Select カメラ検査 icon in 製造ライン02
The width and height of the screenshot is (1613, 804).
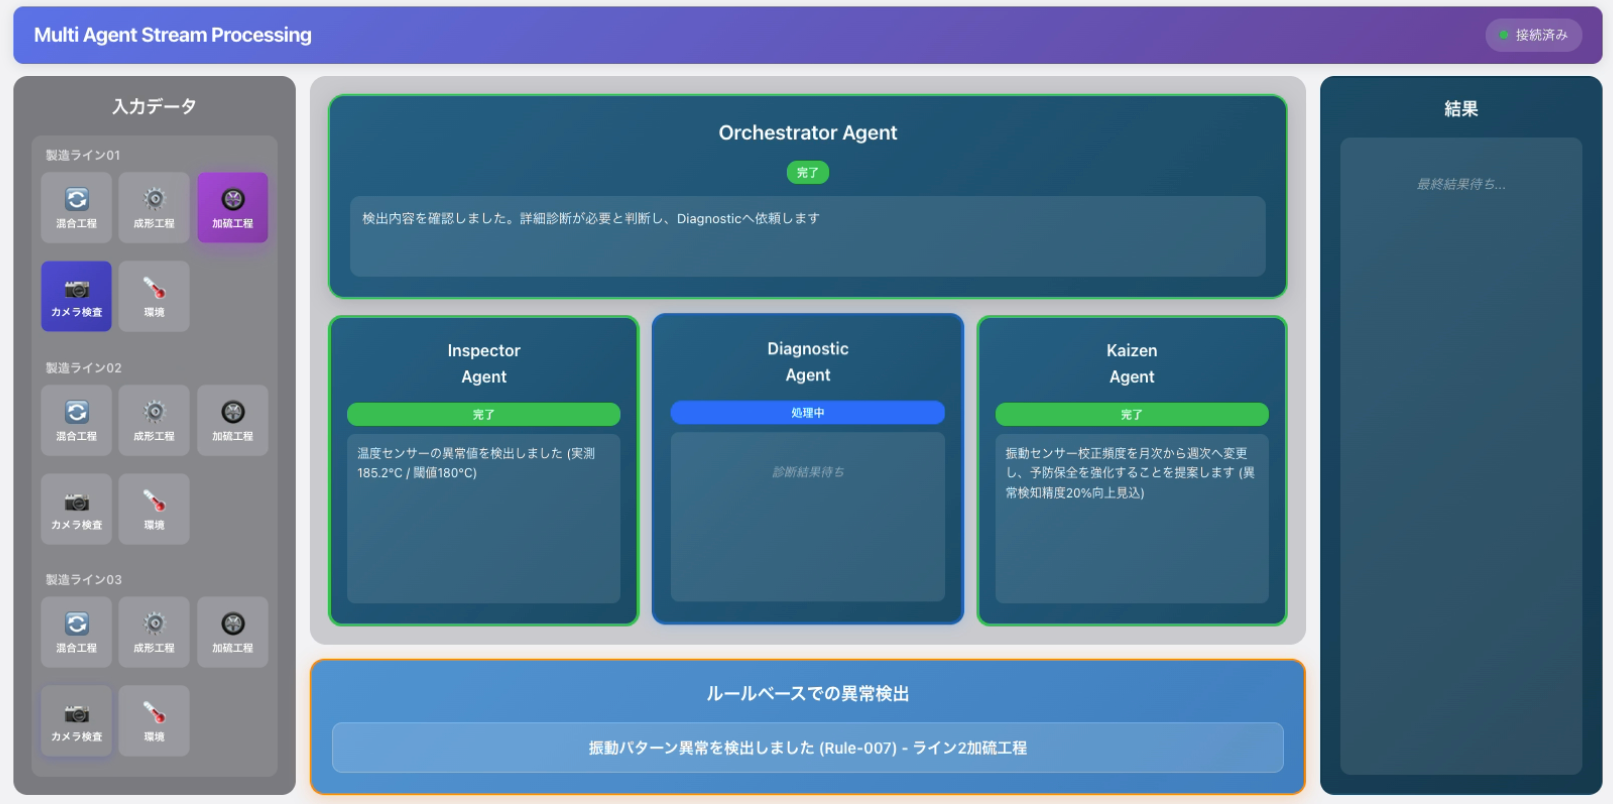(x=76, y=509)
